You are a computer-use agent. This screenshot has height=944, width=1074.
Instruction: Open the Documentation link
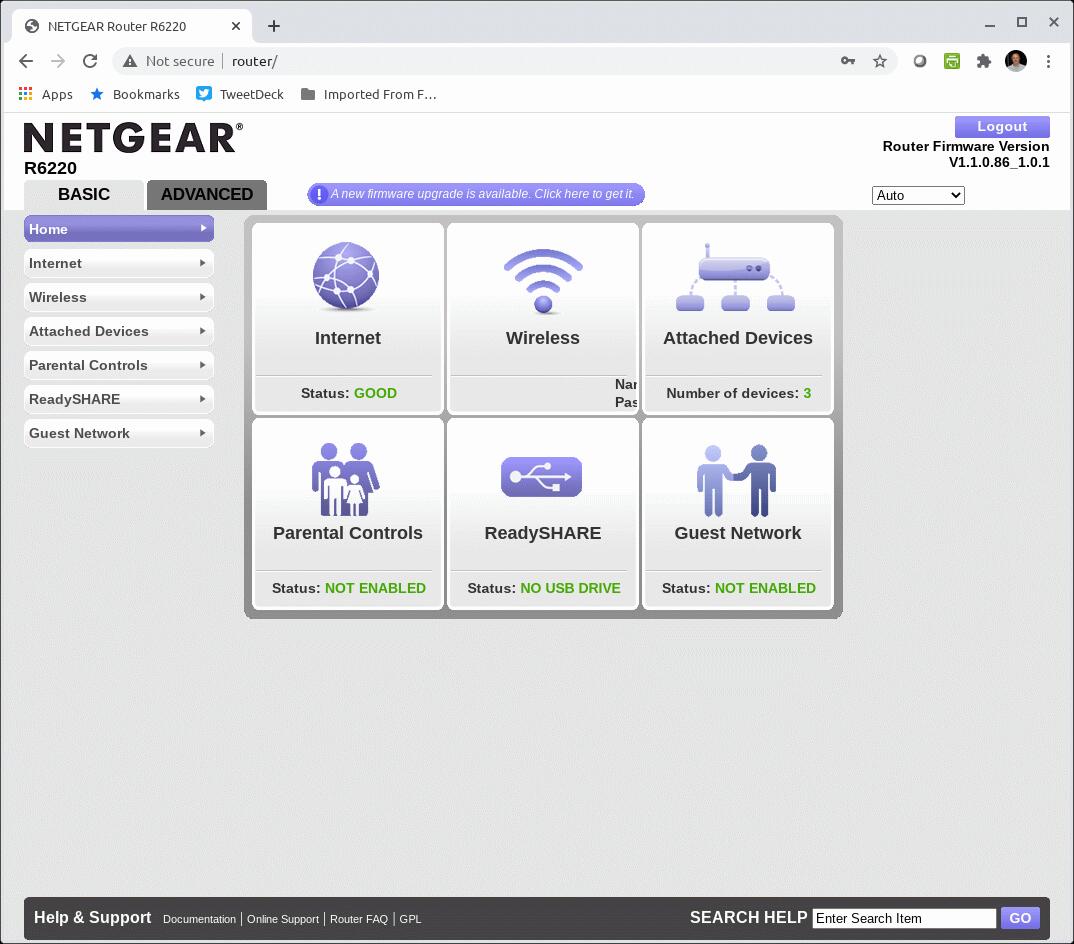199,919
